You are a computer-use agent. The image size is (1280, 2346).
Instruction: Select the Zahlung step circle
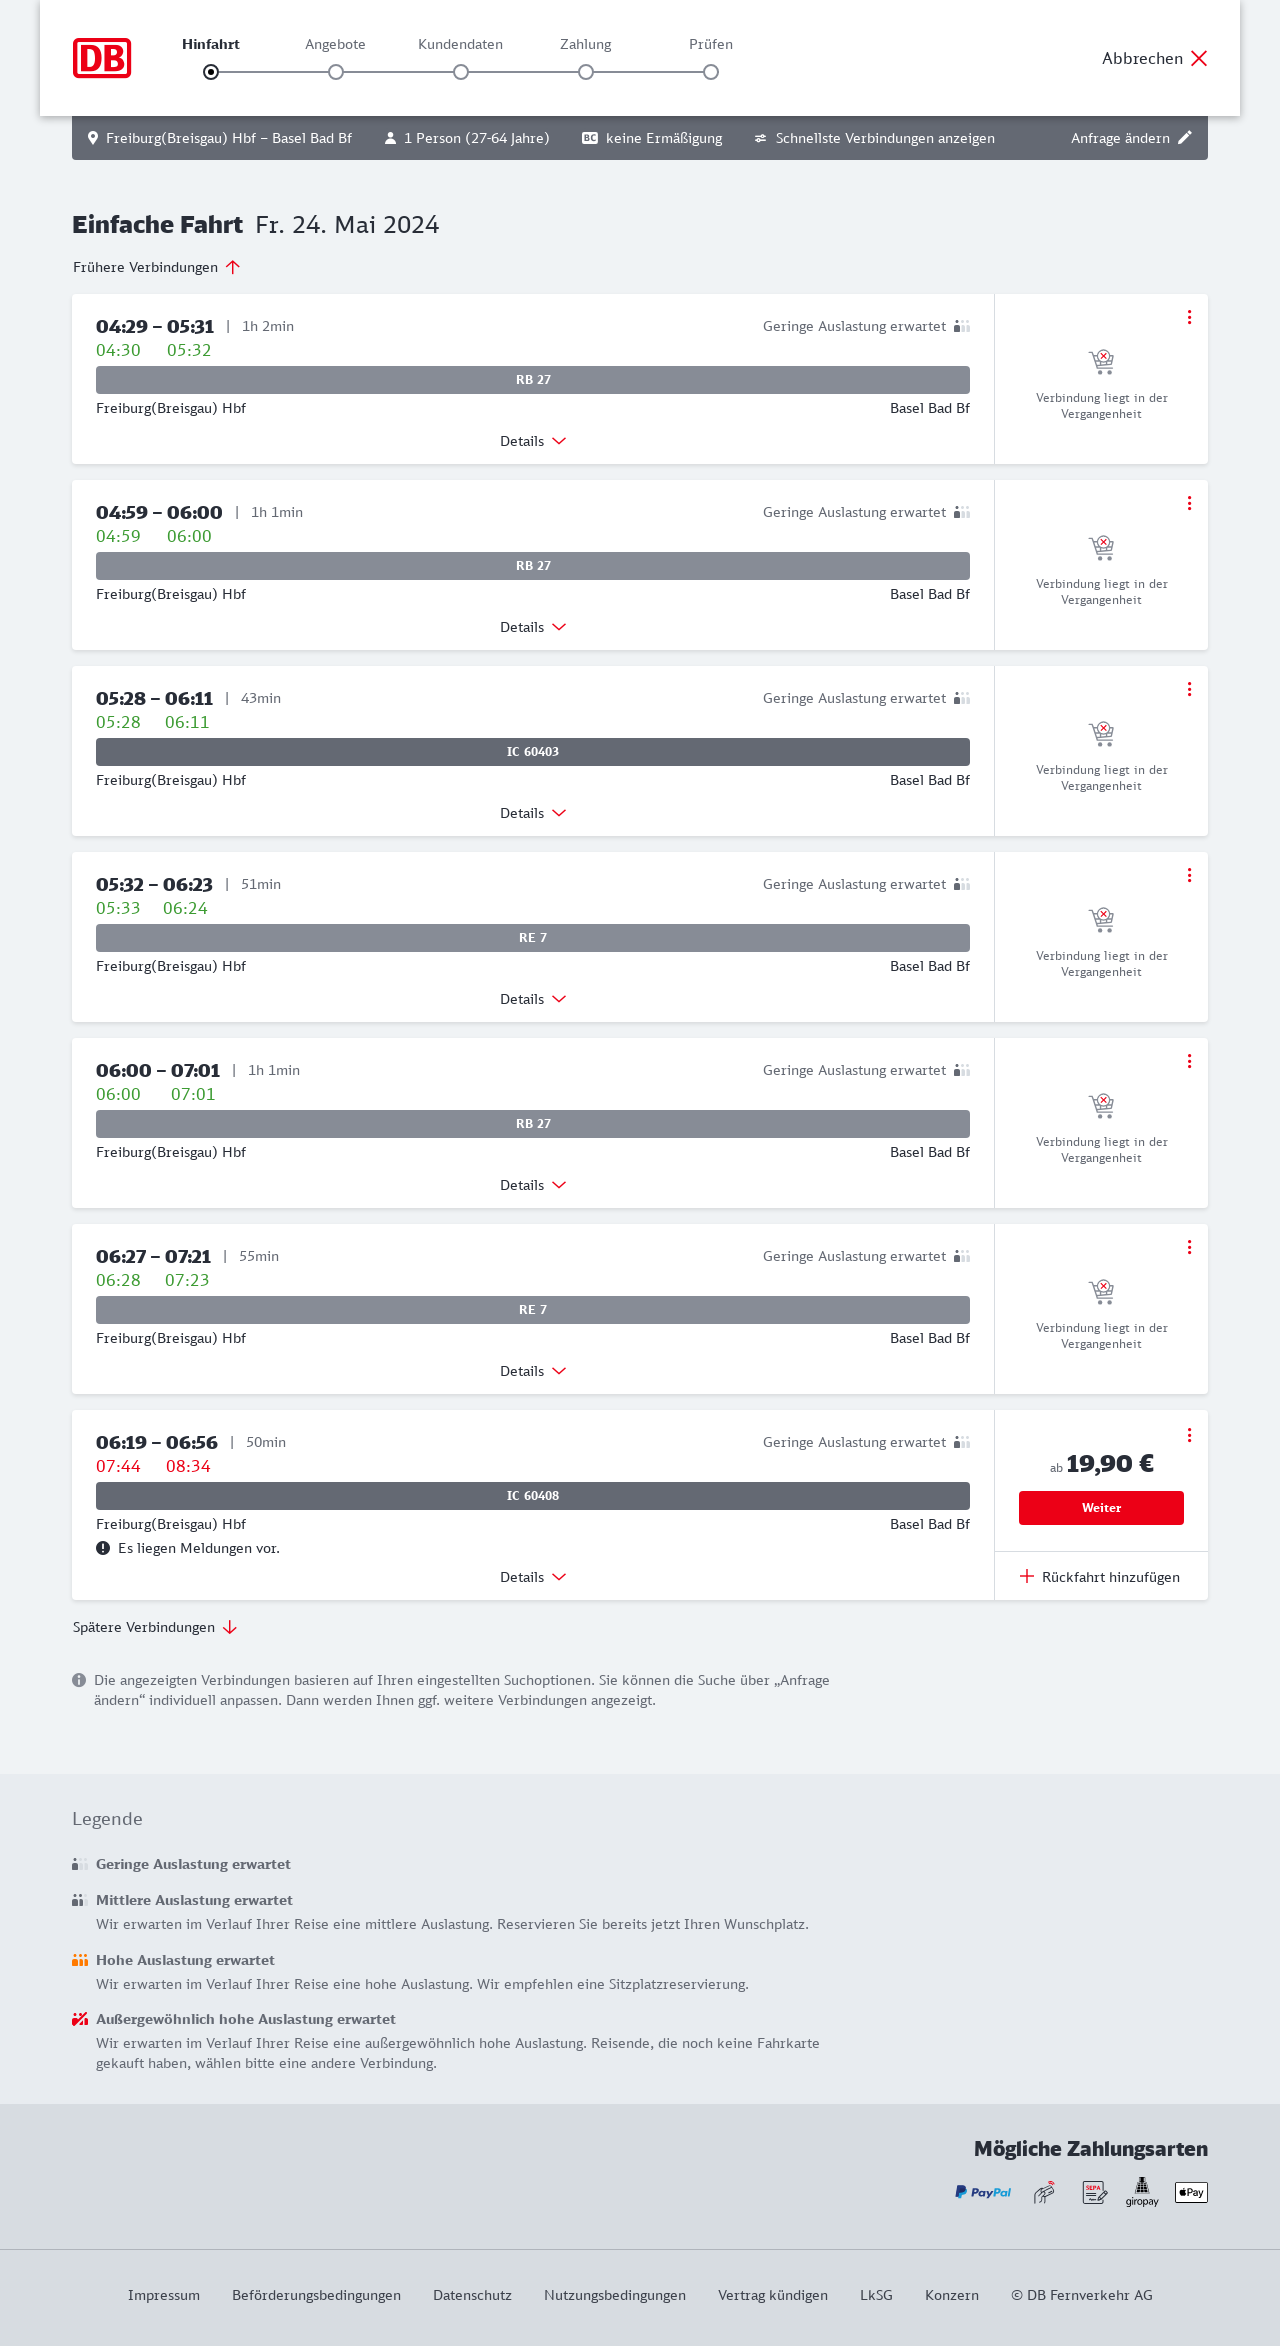tap(586, 72)
